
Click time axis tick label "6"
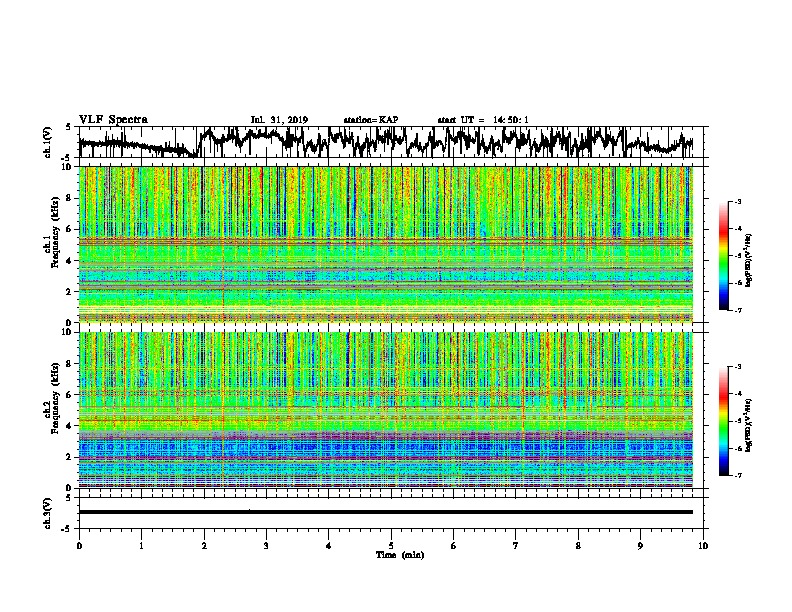coord(454,546)
